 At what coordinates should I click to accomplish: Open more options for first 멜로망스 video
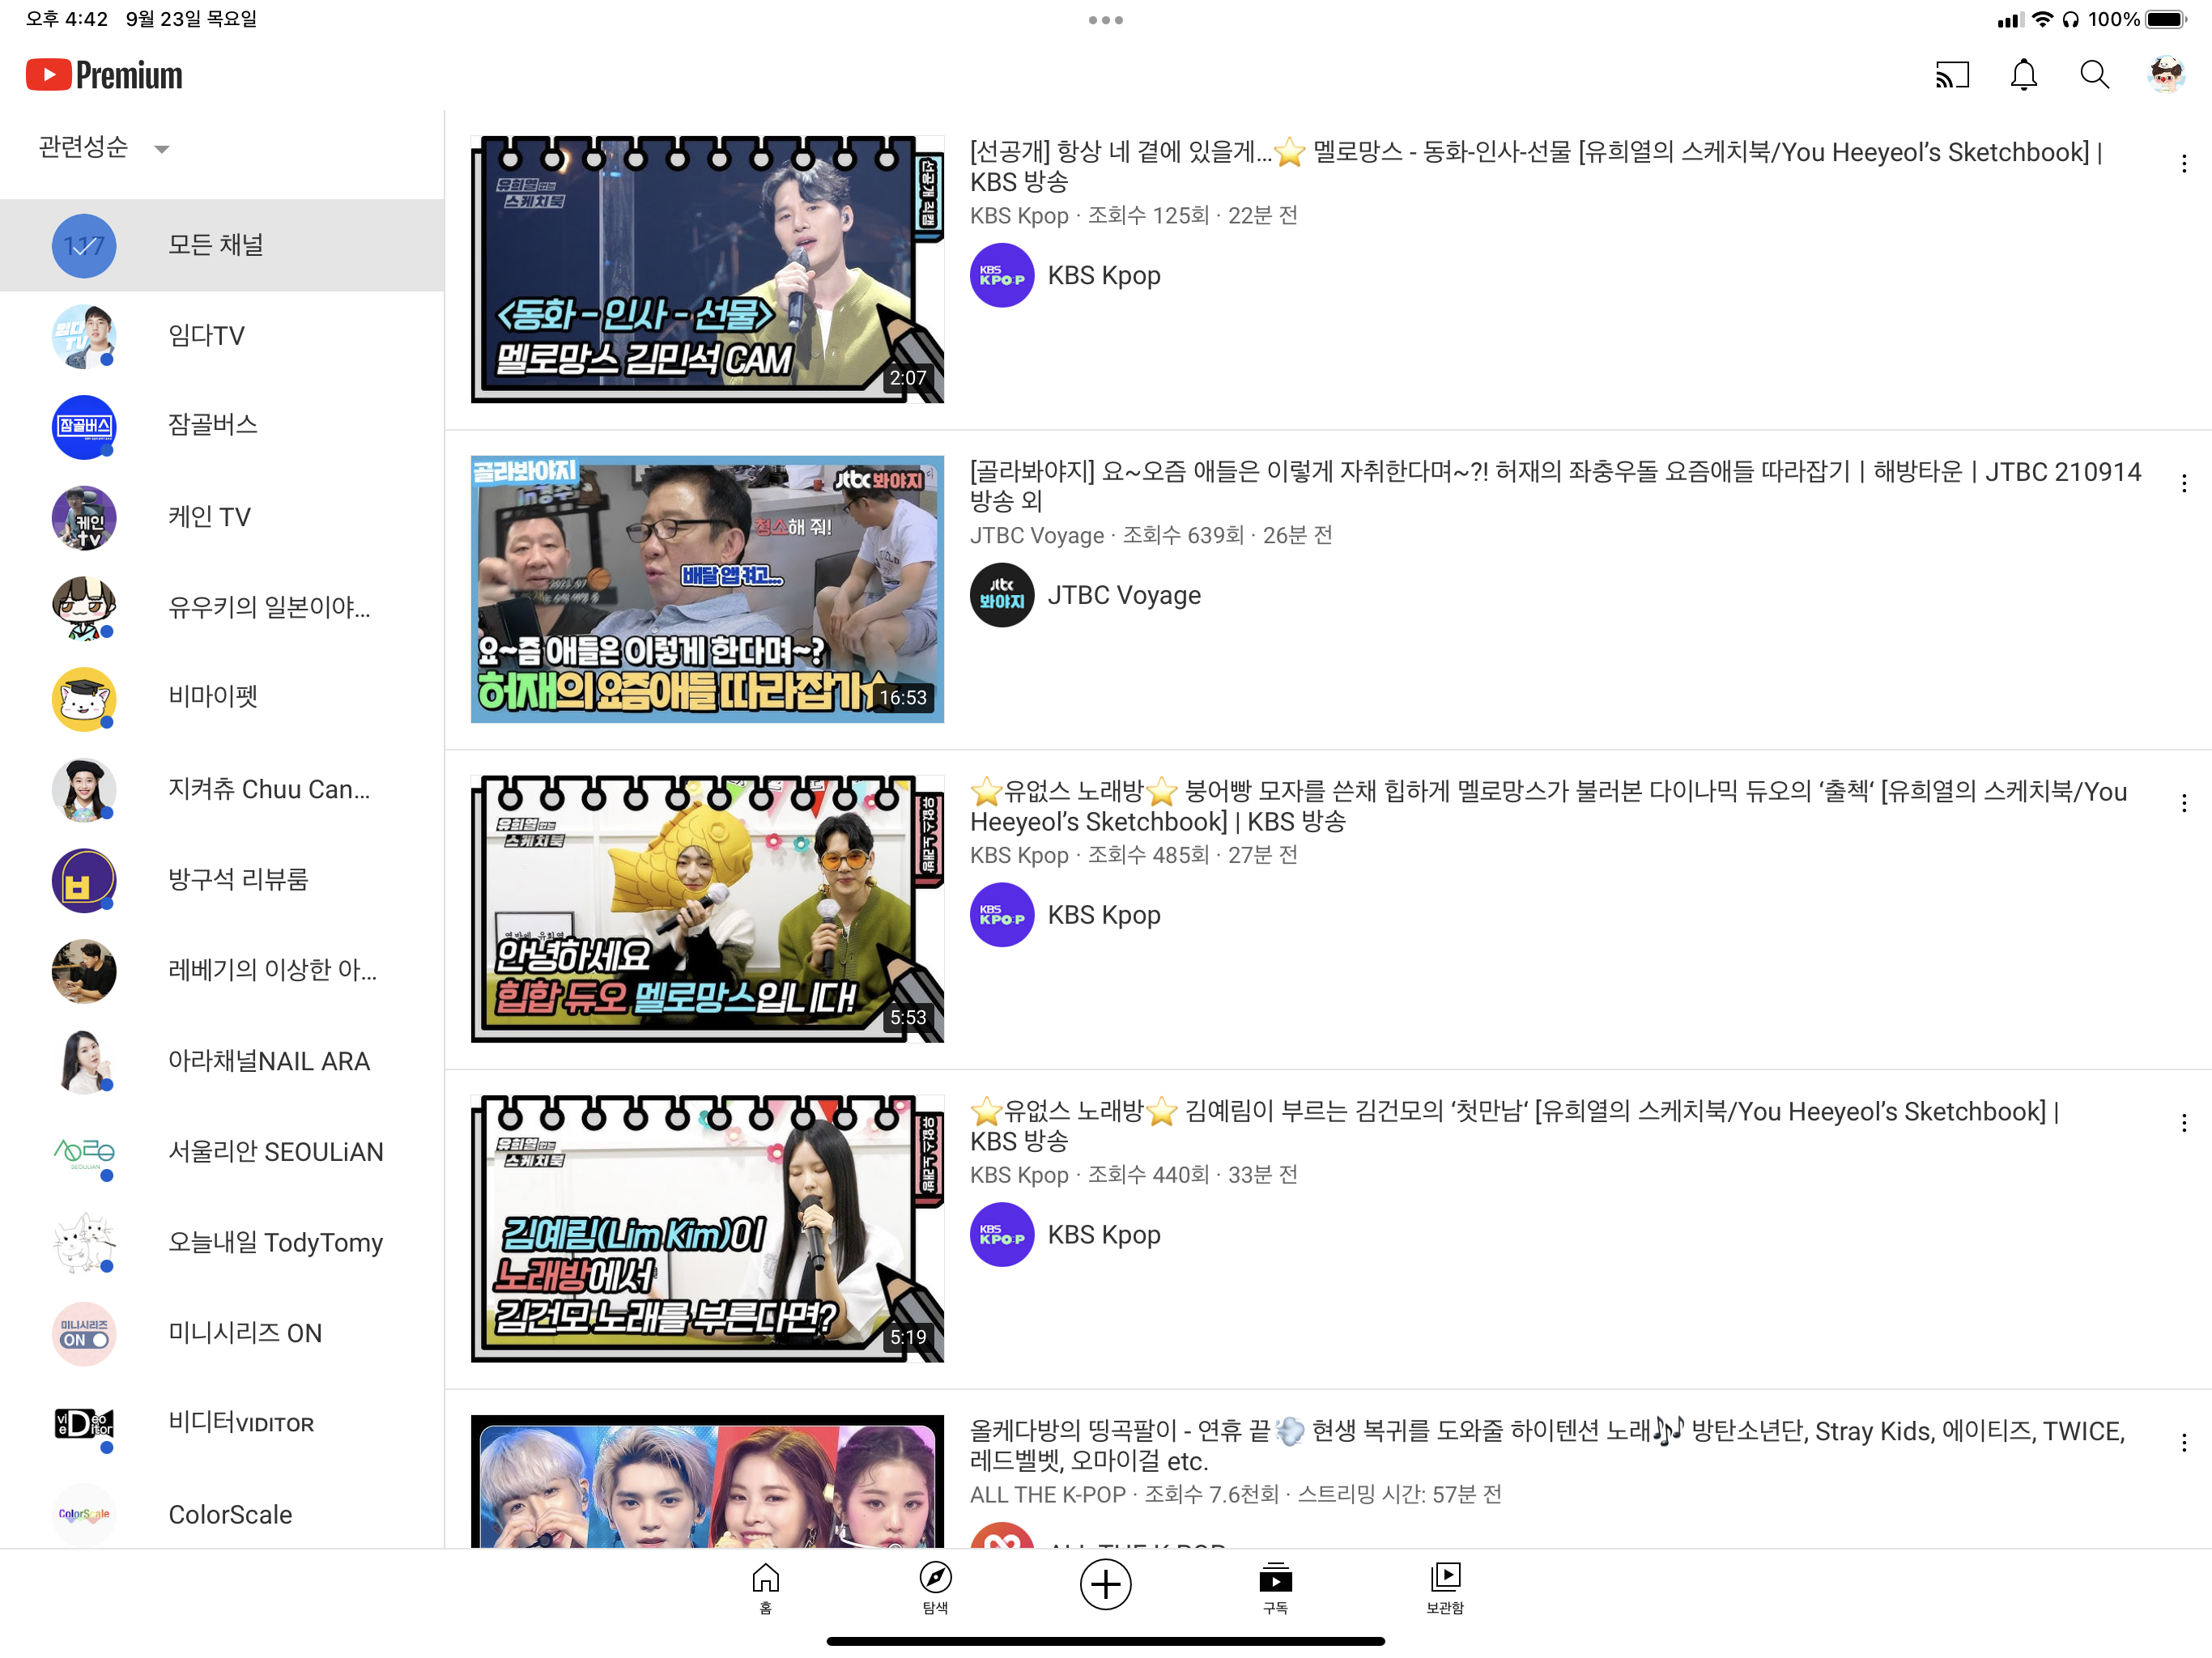(2183, 164)
